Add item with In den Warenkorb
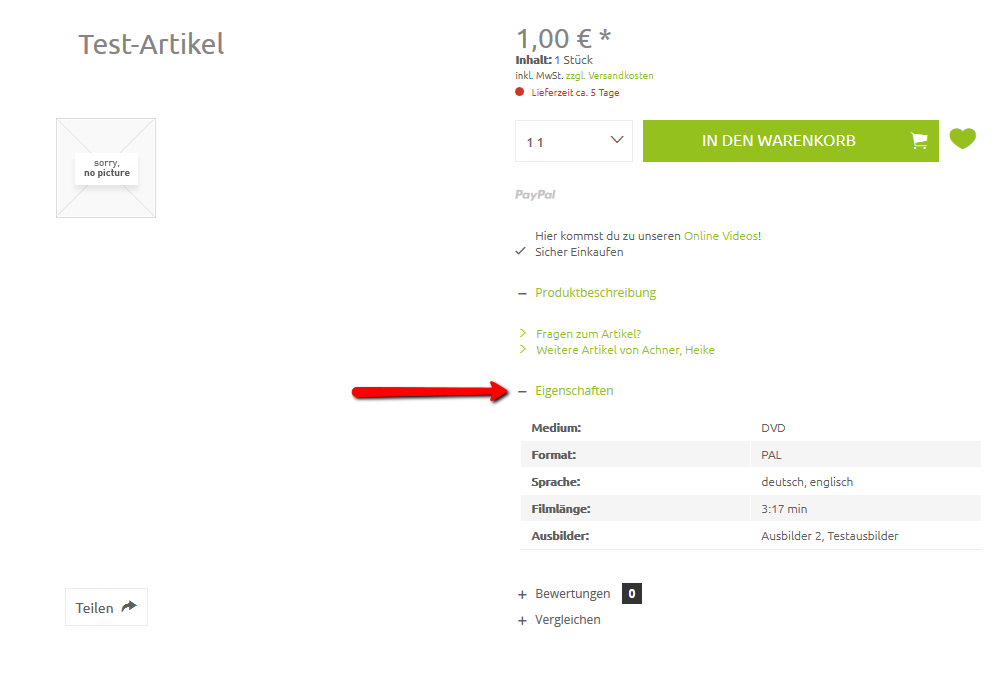This screenshot has height=678, width=1008. point(778,141)
